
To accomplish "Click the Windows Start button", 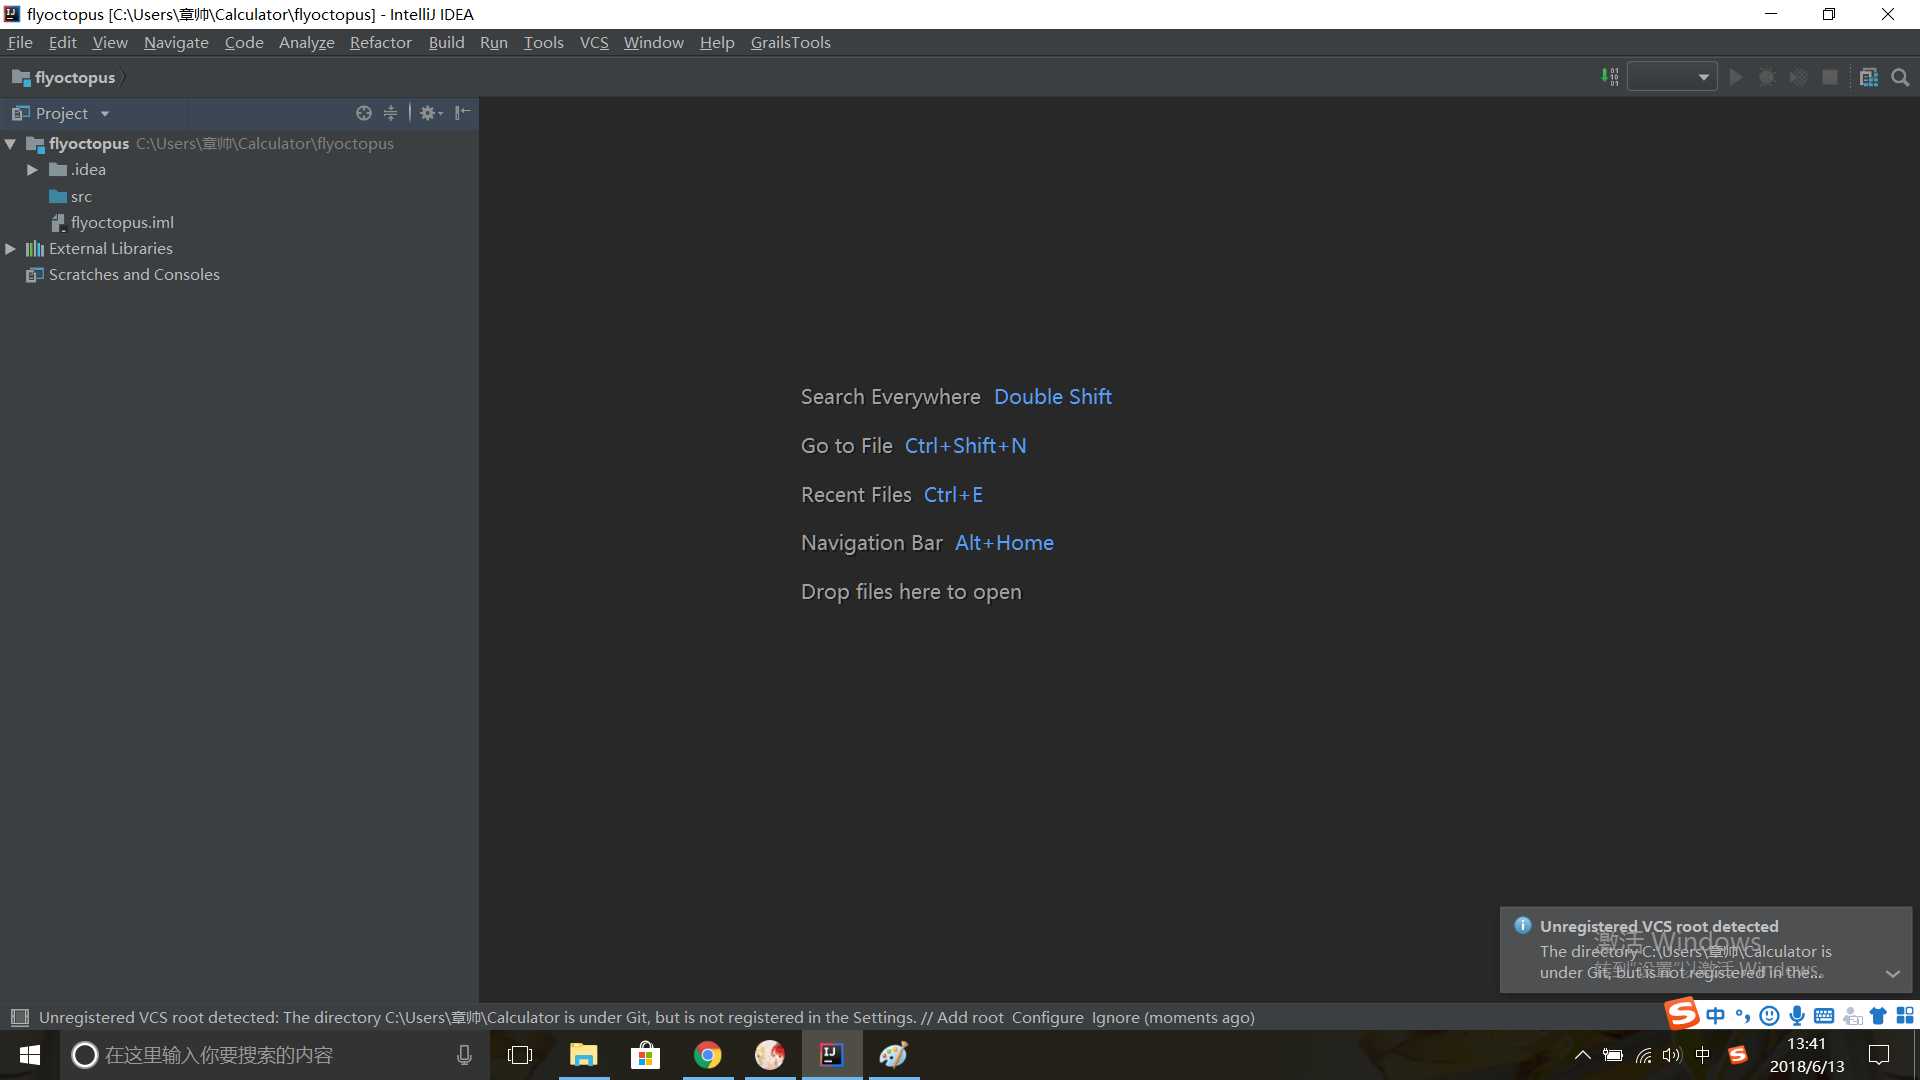I will [30, 1055].
